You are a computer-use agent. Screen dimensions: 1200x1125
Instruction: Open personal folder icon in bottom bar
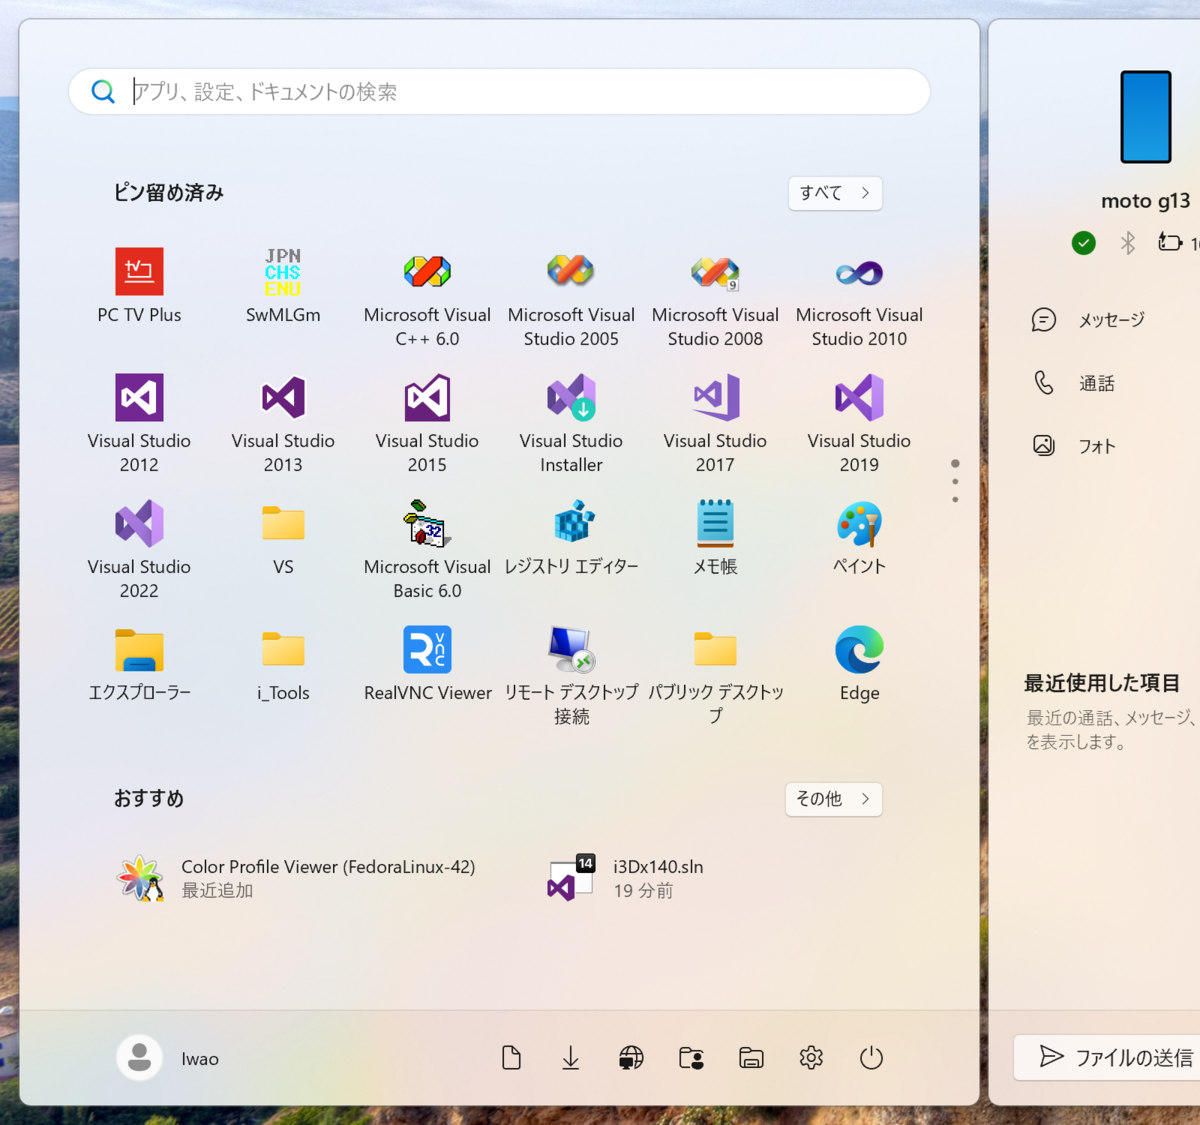[x=691, y=1058]
